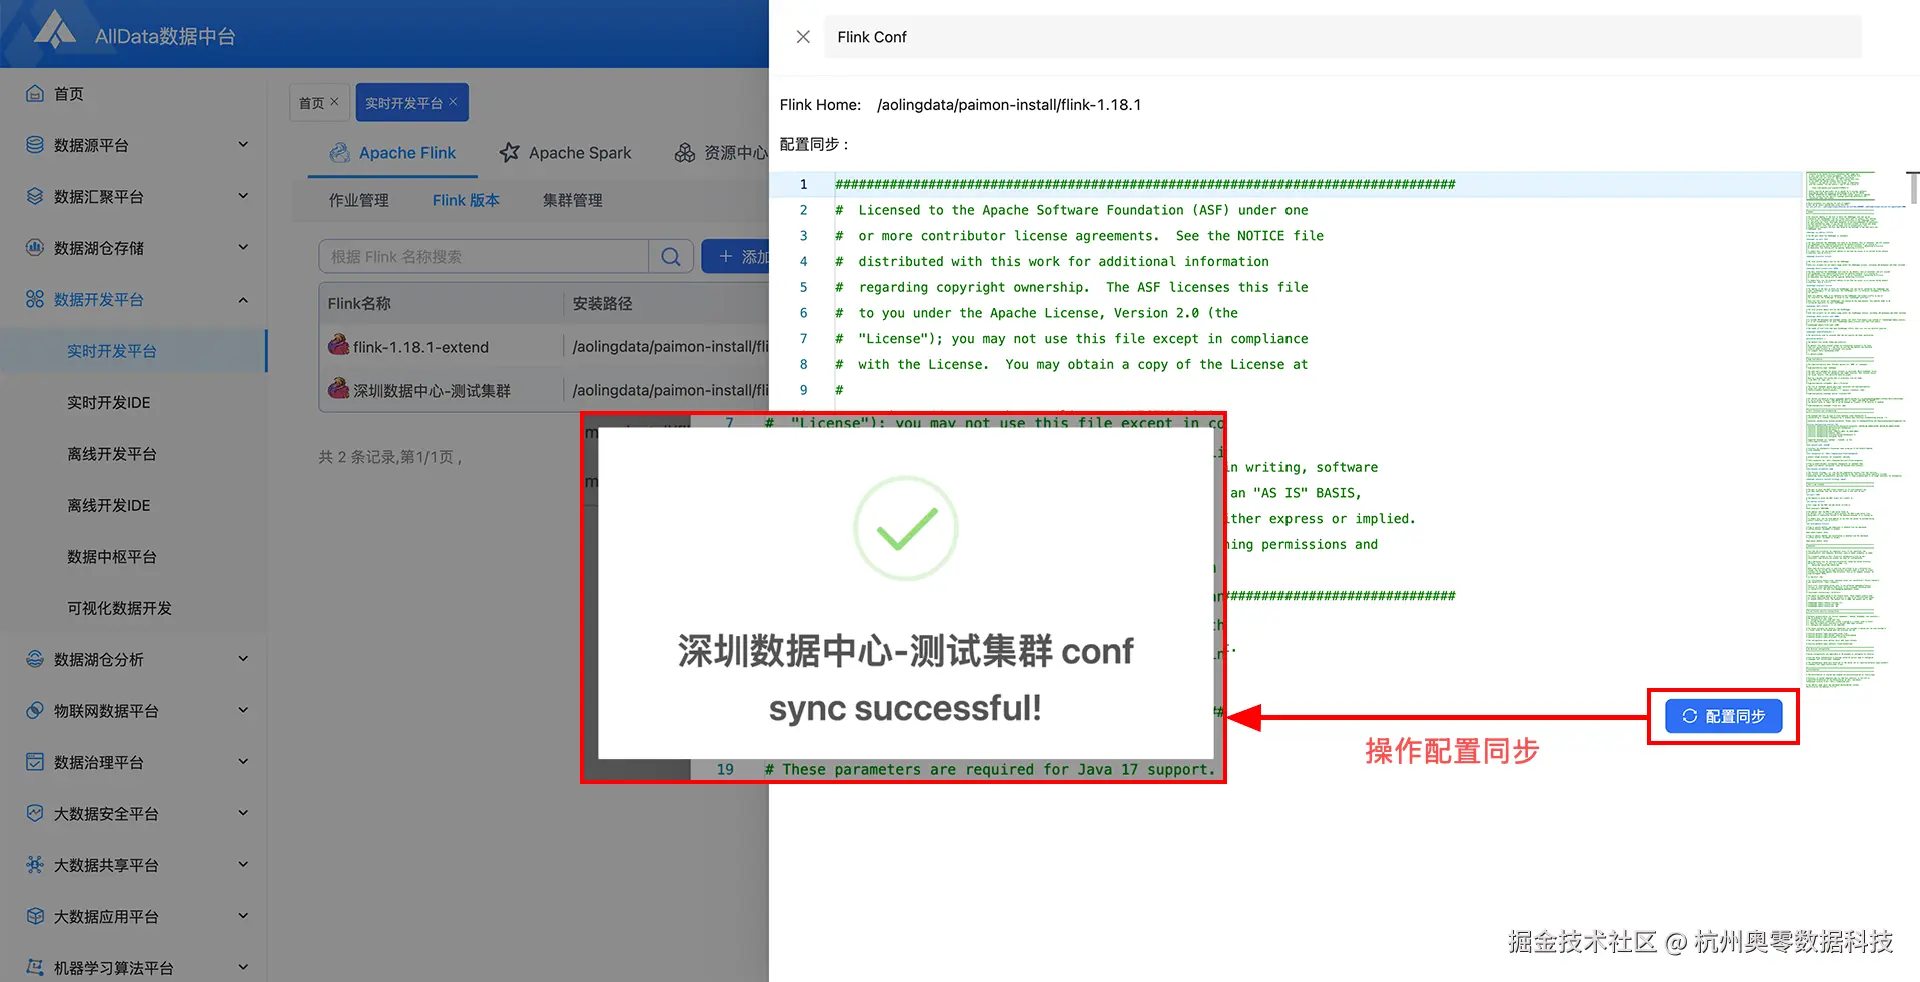Expand the 数据湖仓分析 menu chevron
This screenshot has width=1920, height=982.
point(243,659)
